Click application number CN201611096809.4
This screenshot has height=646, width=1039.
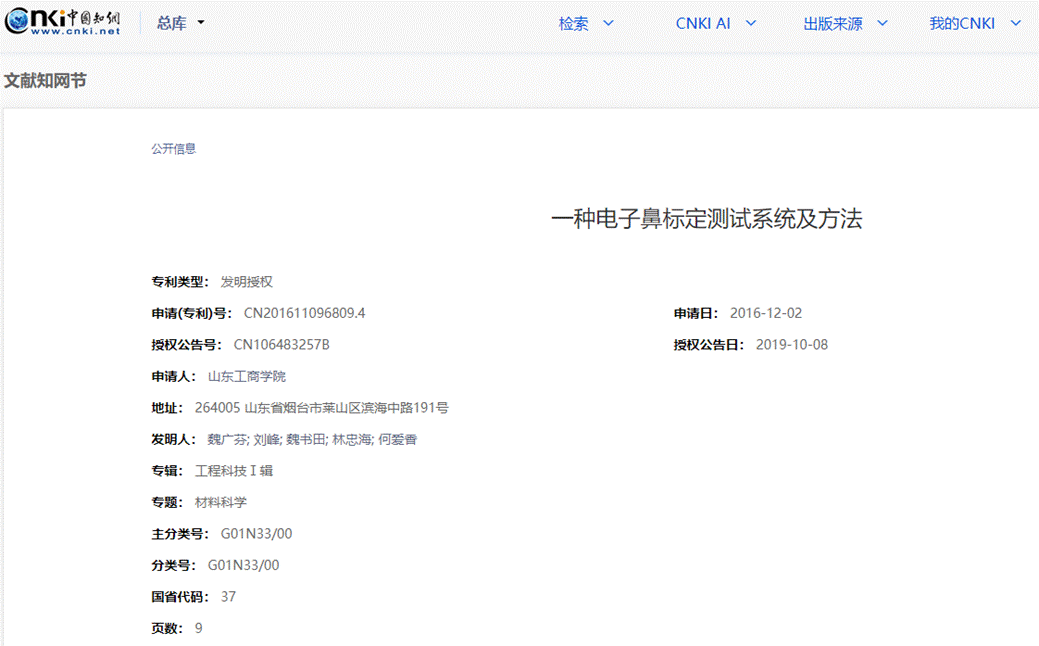click(305, 313)
